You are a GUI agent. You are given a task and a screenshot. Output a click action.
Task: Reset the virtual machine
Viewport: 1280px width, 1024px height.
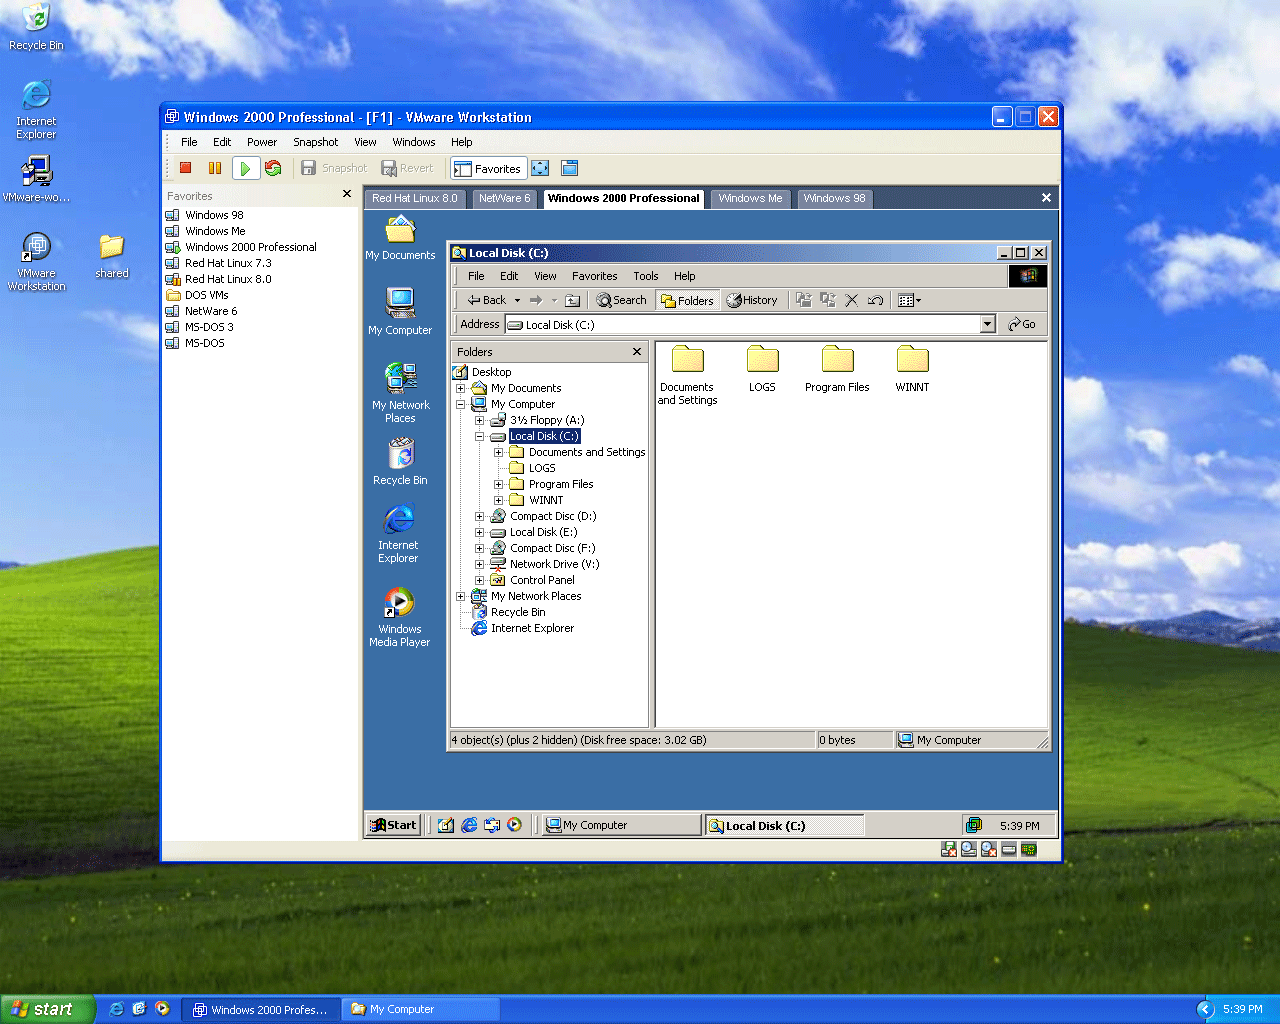tap(273, 168)
